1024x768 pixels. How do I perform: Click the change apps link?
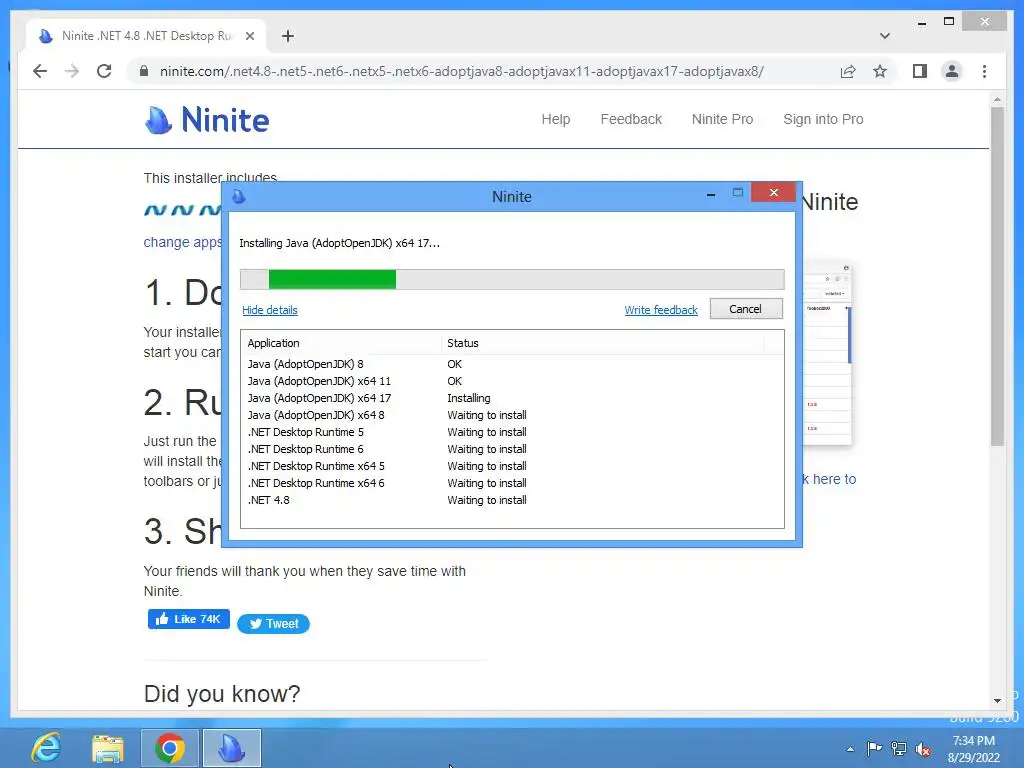pos(182,242)
